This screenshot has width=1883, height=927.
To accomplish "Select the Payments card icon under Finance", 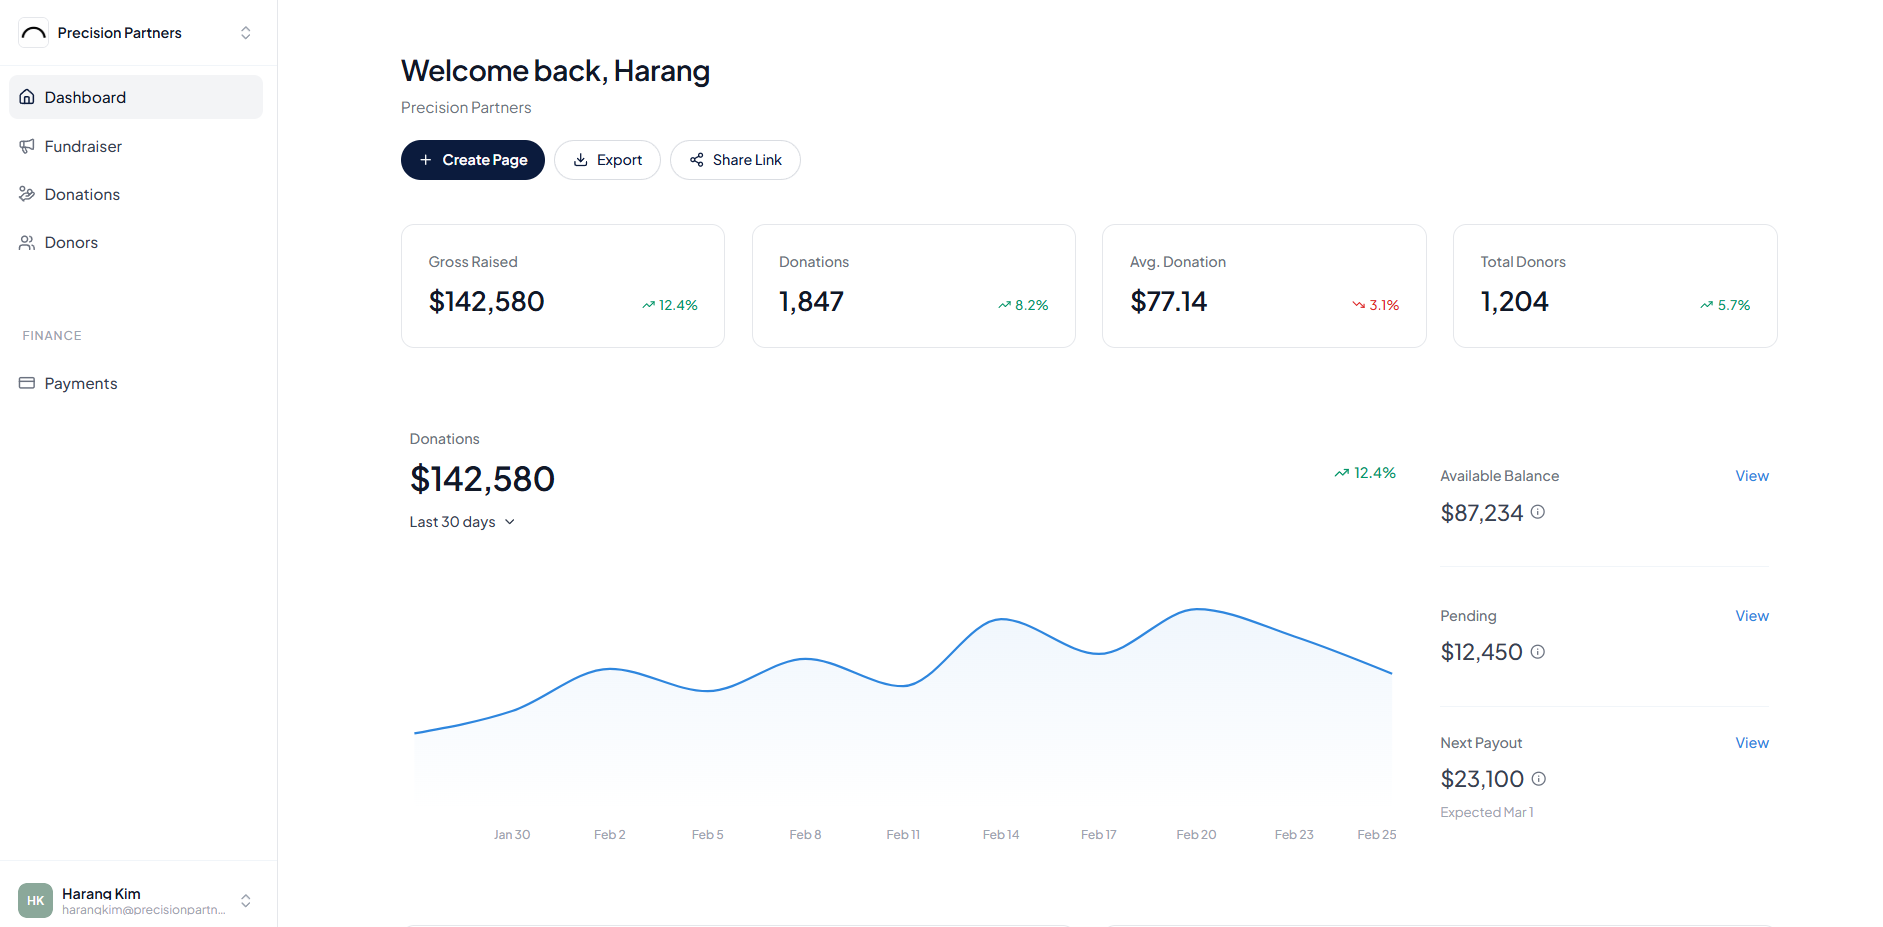I will (x=27, y=382).
